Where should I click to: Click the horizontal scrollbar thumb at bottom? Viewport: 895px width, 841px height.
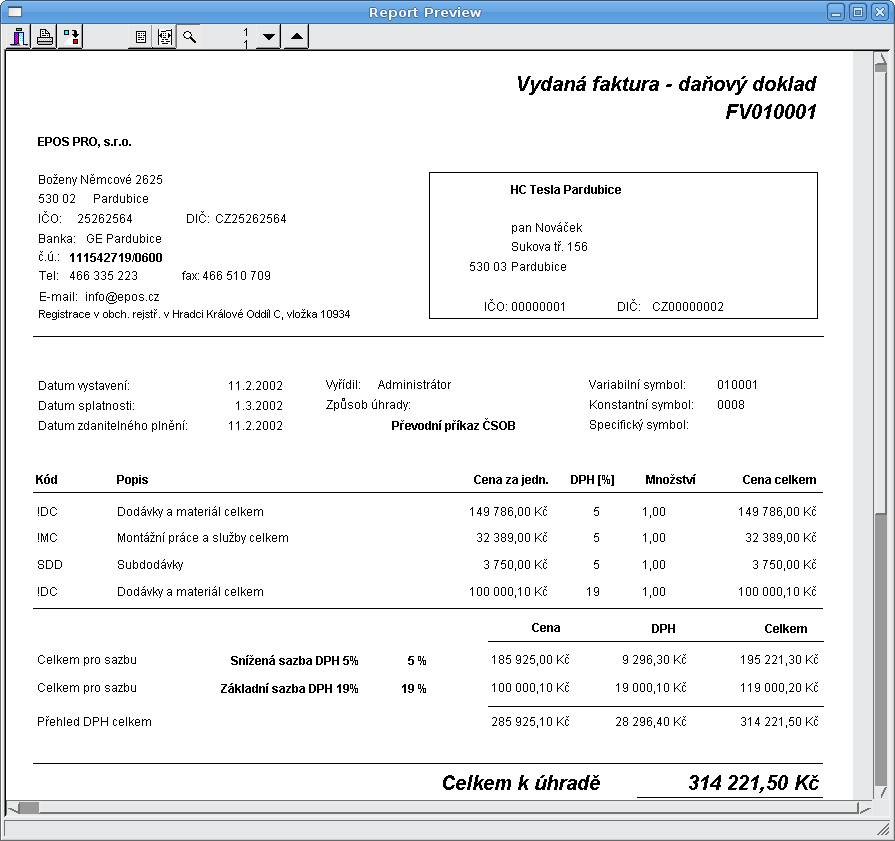[x=28, y=808]
